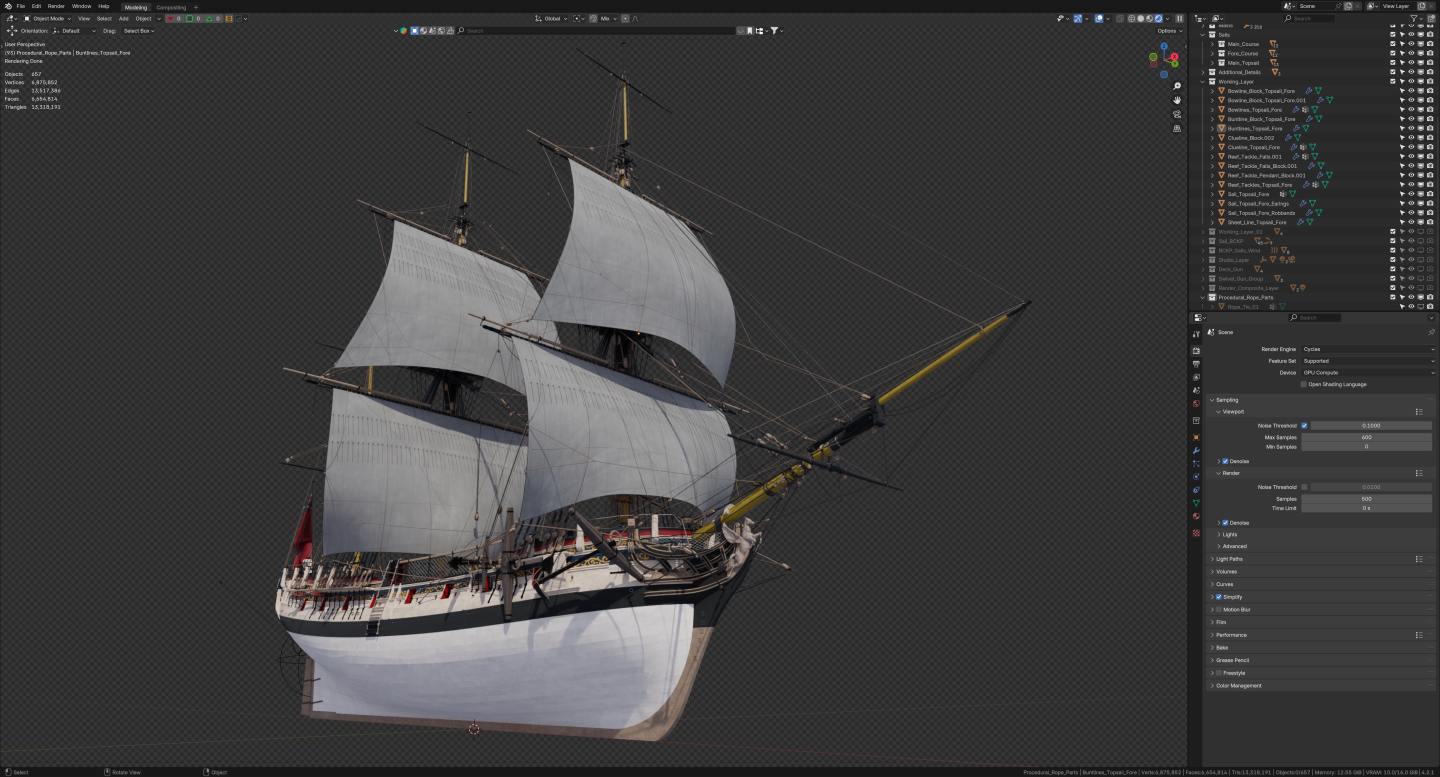This screenshot has height=777, width=1440.
Task: Toggle viewport Noise Threshold checkbox
Action: coord(1304,425)
